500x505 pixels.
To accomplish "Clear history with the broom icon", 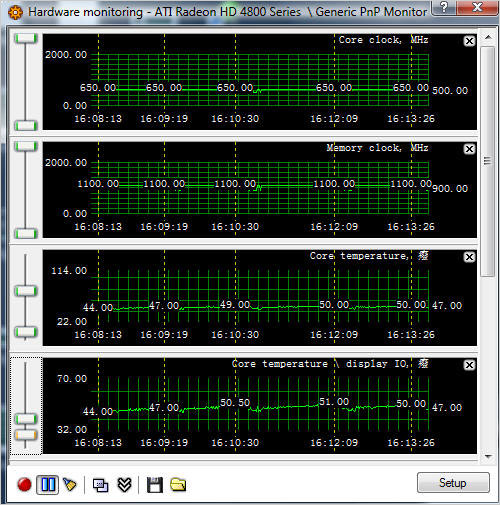I will coord(70,485).
